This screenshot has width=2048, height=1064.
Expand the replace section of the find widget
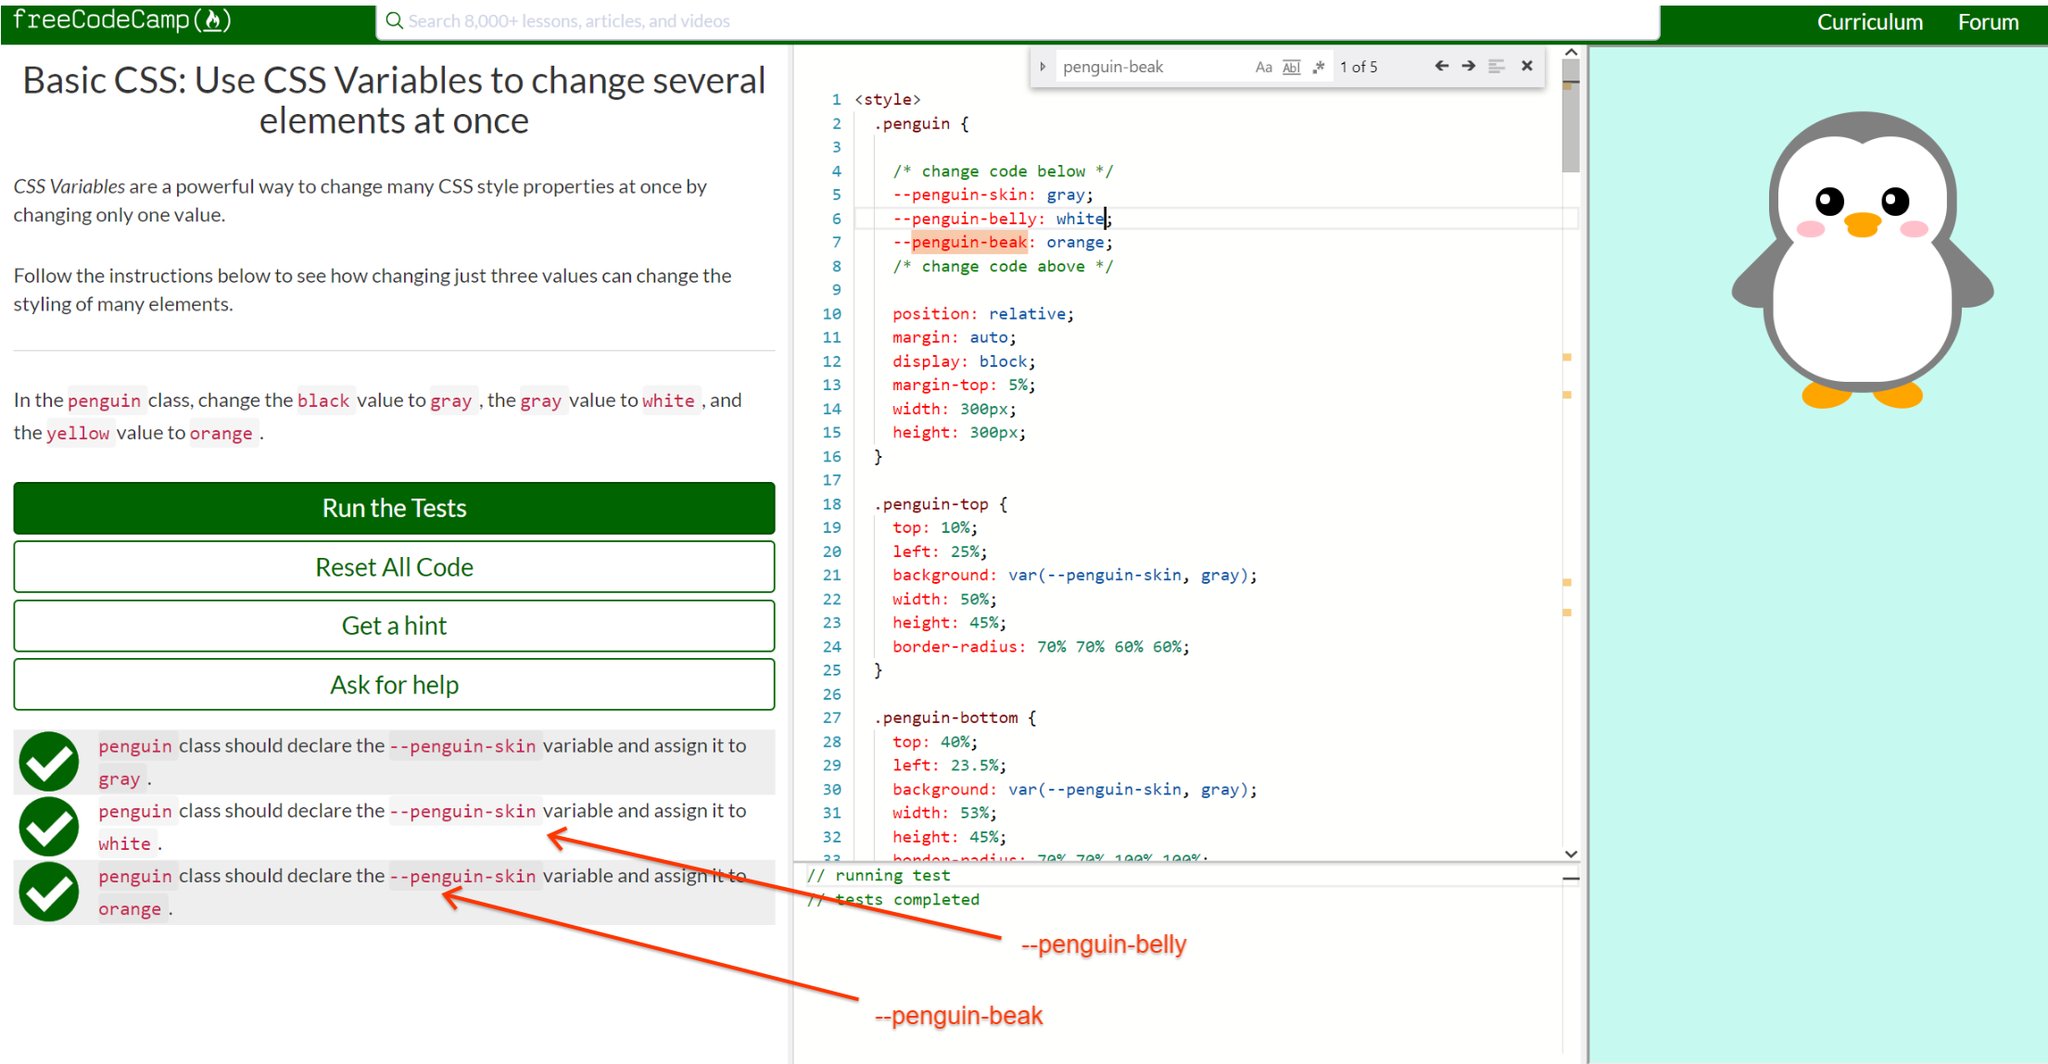(1042, 66)
